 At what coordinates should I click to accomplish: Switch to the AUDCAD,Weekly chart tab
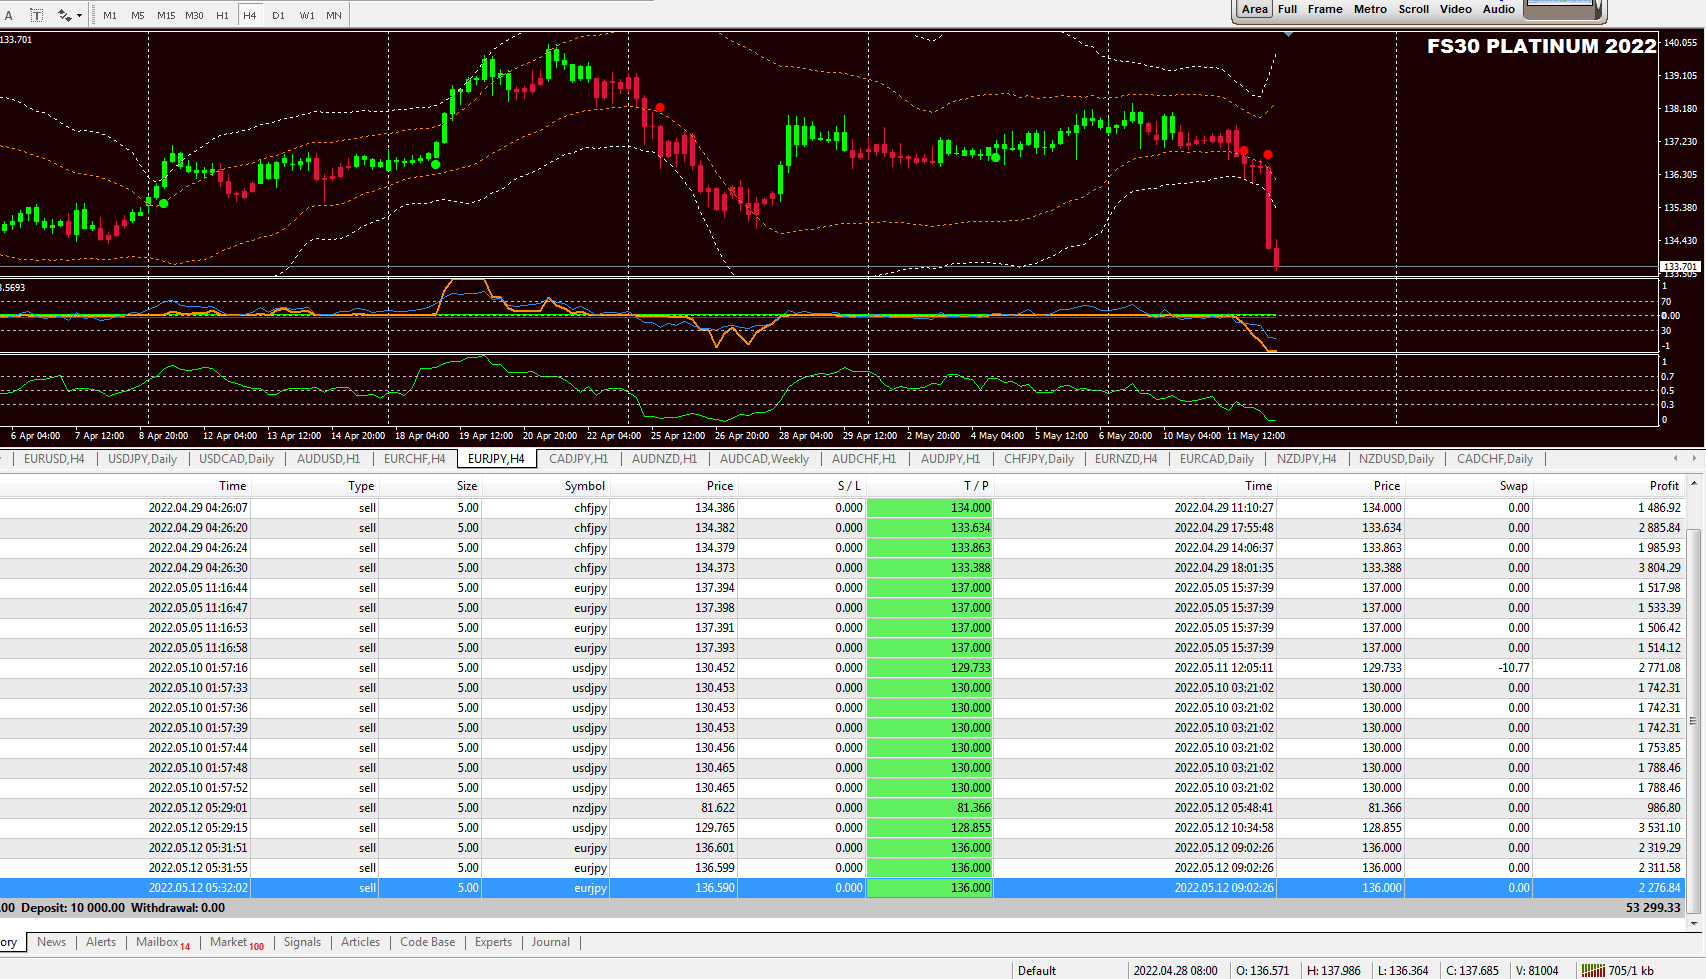tap(764, 459)
